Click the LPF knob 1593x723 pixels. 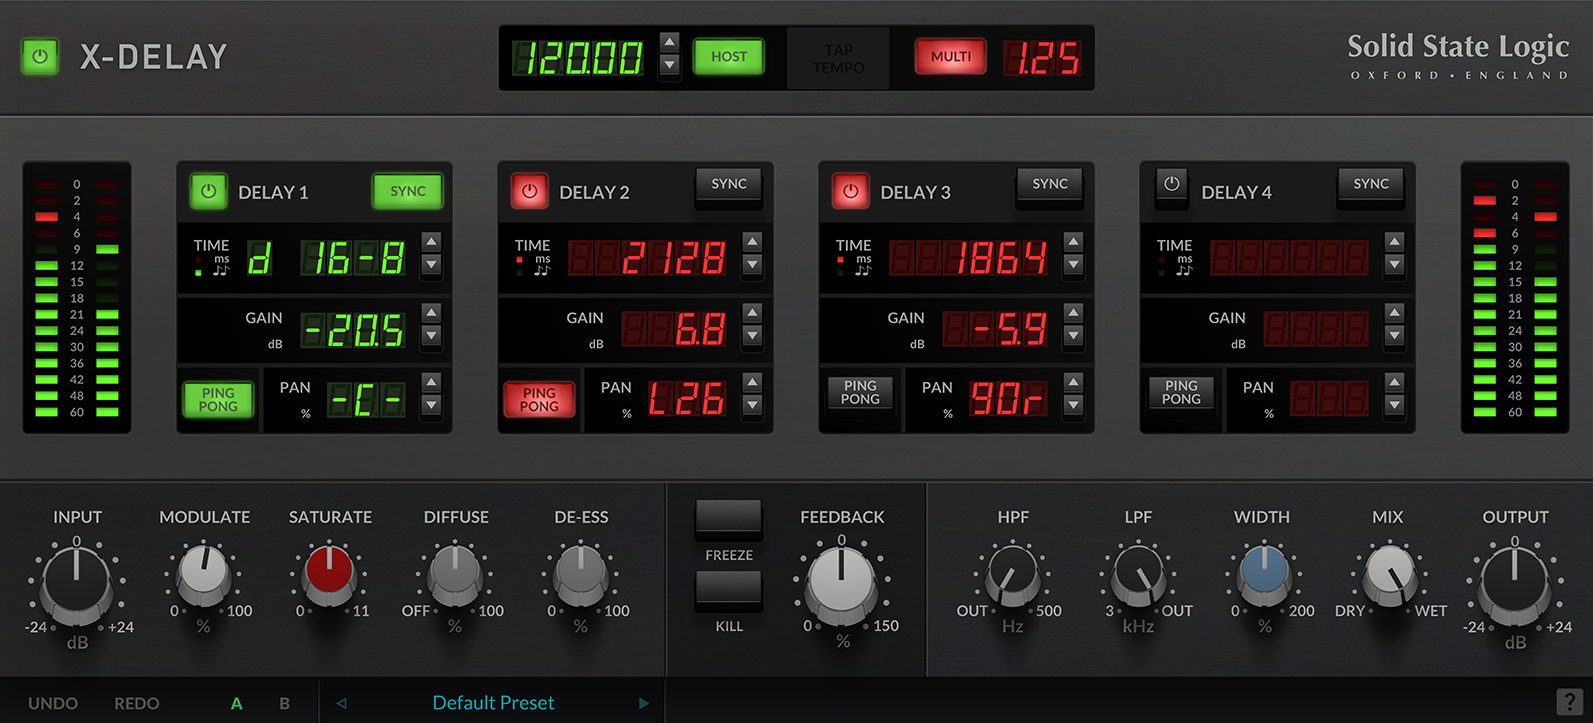coord(1138,575)
